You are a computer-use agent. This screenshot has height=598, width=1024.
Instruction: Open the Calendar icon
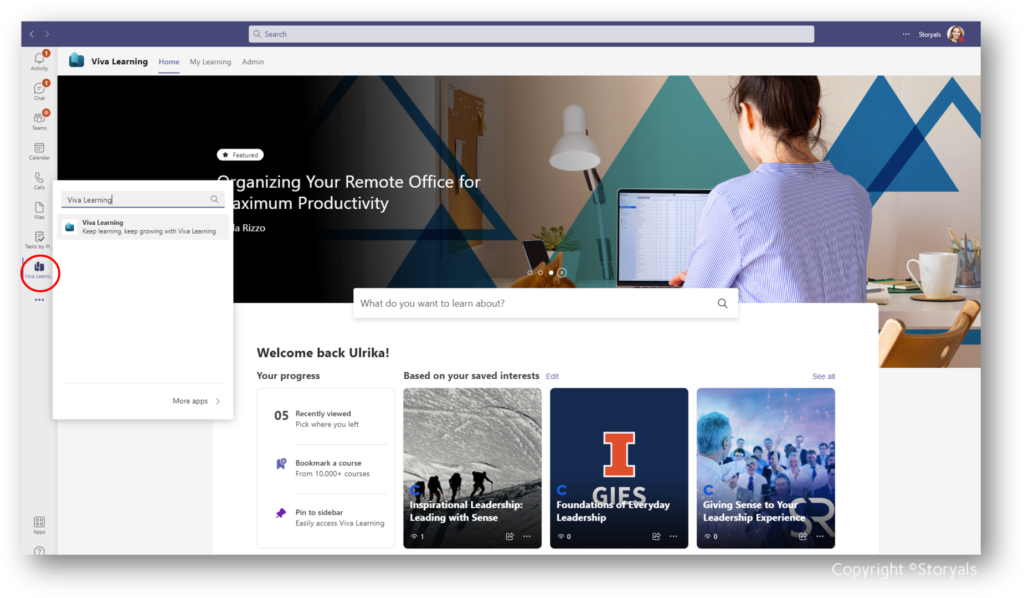pos(38,150)
